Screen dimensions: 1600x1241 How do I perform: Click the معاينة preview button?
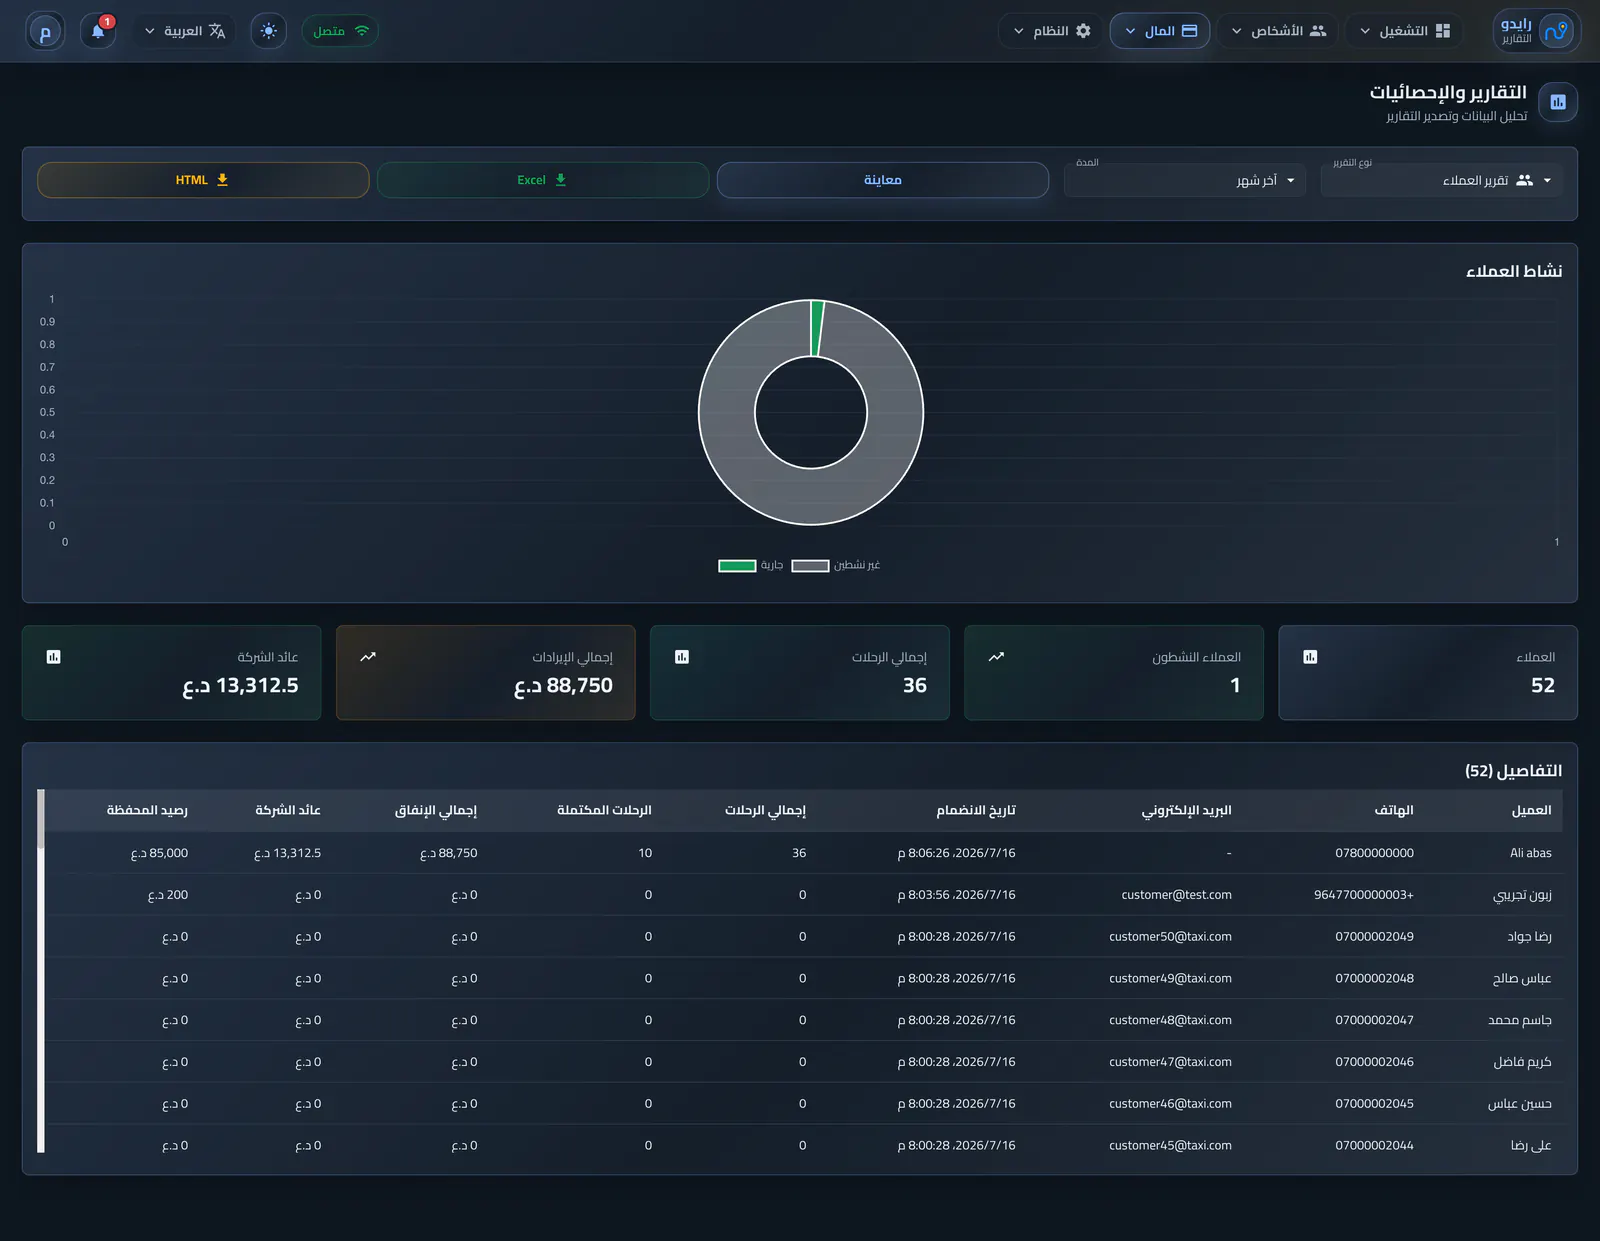click(x=883, y=180)
